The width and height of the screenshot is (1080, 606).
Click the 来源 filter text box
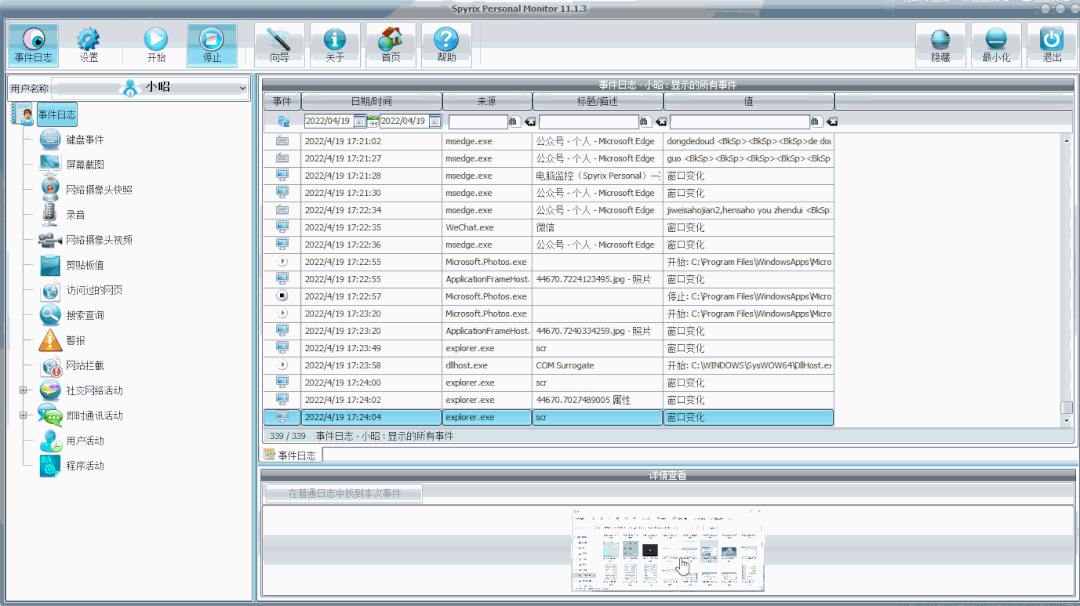[477, 122]
